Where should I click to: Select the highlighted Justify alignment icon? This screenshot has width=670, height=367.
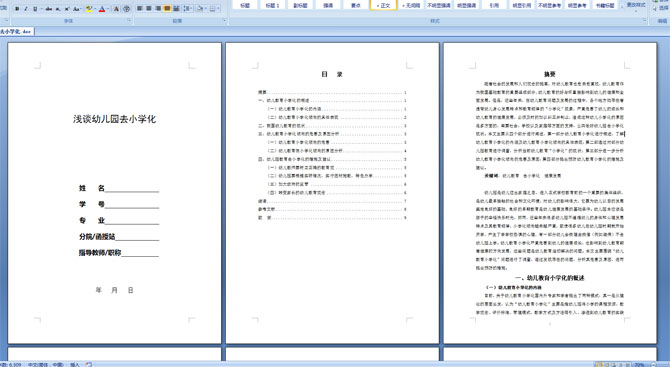167,9
